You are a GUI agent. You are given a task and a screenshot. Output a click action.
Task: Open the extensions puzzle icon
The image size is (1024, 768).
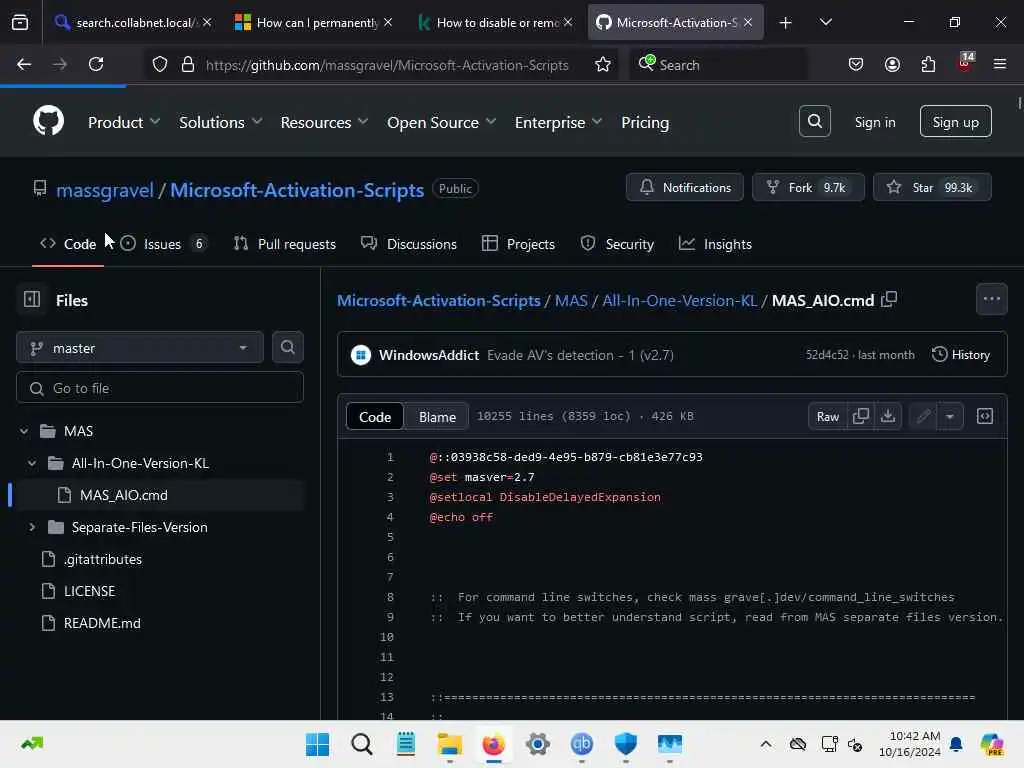click(928, 64)
